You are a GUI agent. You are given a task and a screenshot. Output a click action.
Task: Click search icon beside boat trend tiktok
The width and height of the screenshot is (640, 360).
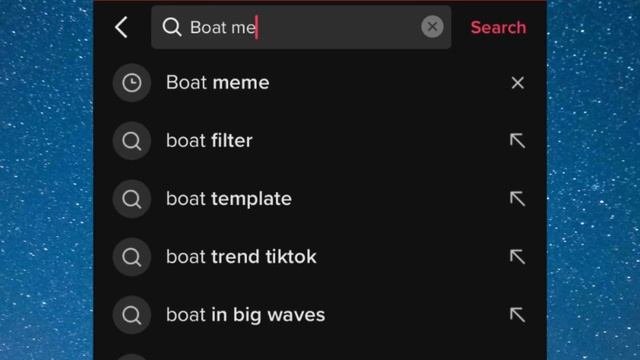(x=132, y=257)
